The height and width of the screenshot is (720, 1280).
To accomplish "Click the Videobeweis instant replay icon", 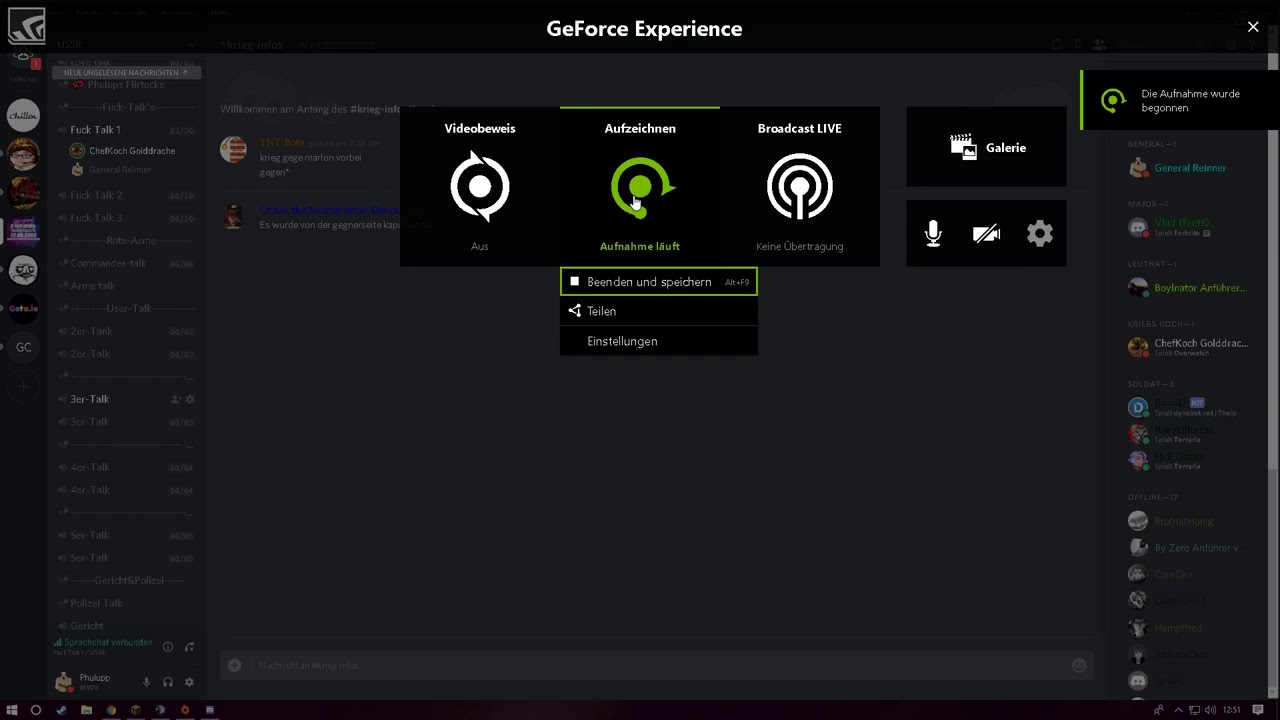I will click(x=480, y=186).
